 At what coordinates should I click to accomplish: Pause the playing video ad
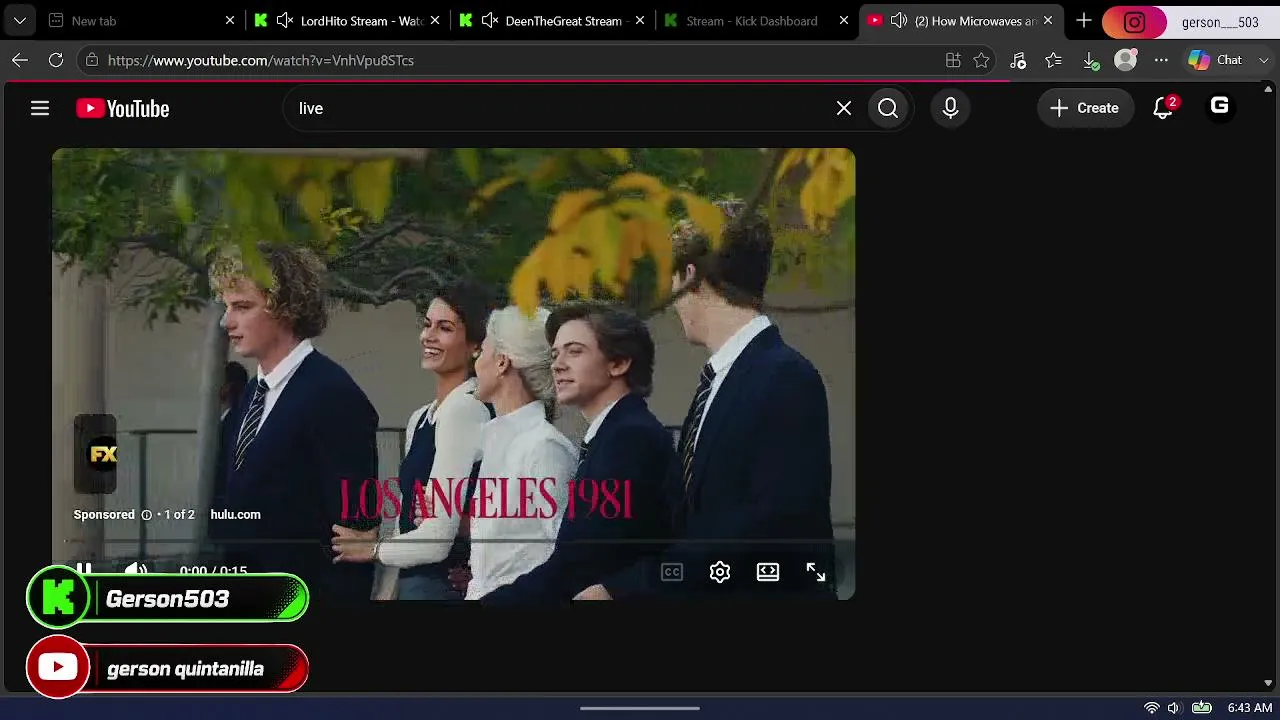click(x=84, y=570)
